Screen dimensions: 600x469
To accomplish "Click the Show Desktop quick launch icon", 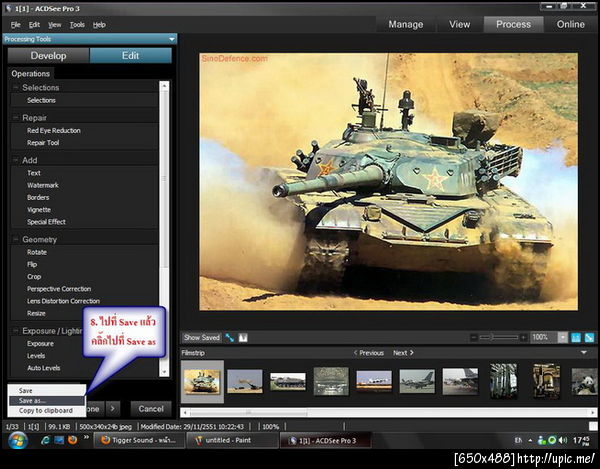I will 59,440.
